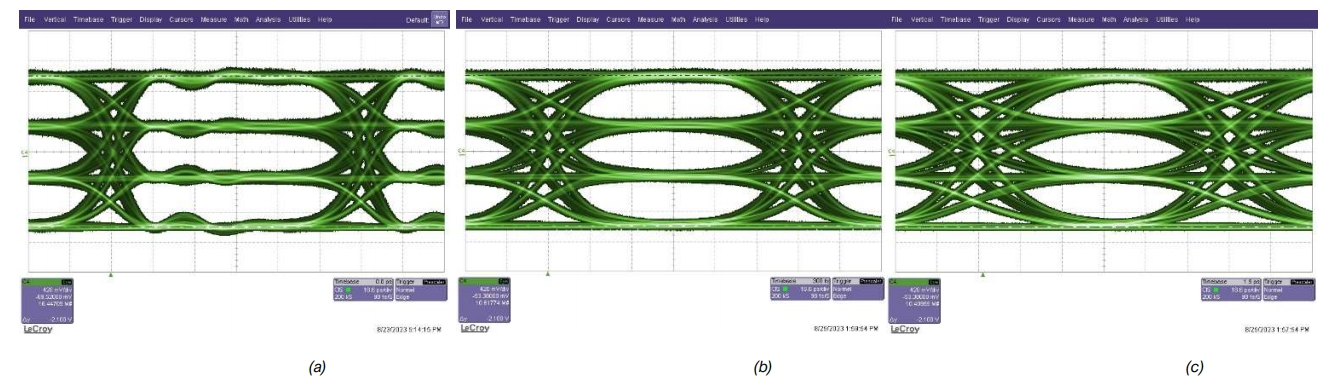Click the green trigger delay marker under waveform (c)
The width and height of the screenshot is (1323, 388).
coord(983,273)
